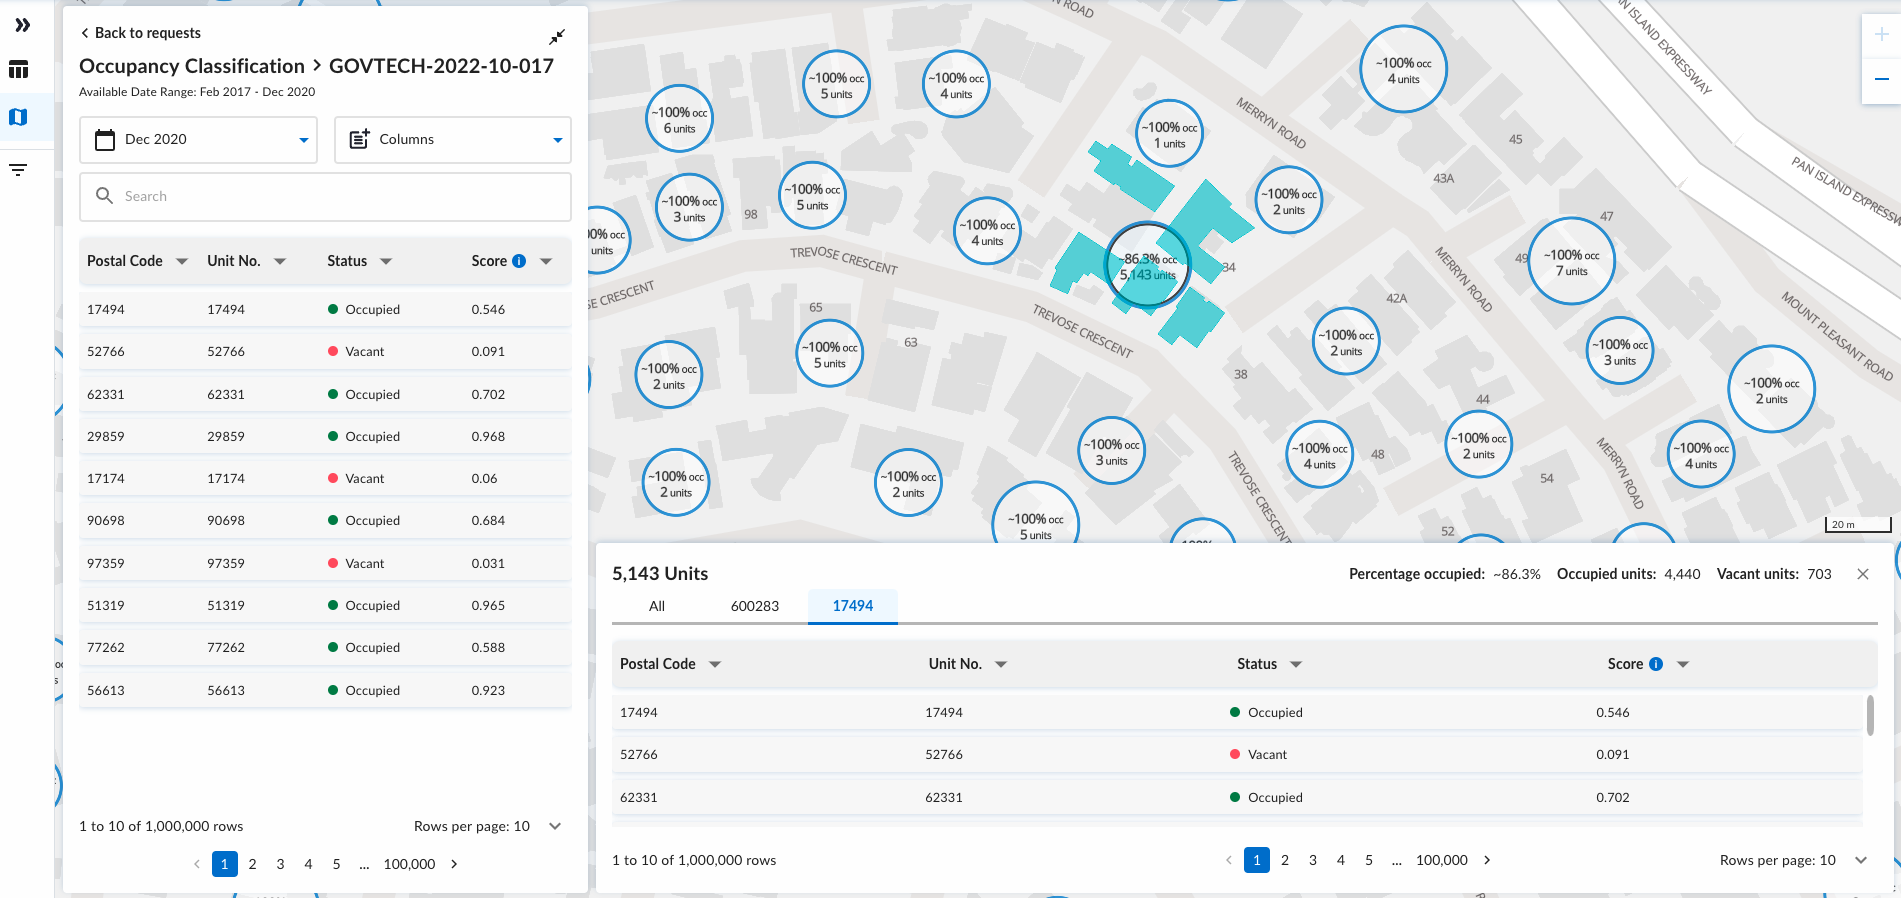The height and width of the screenshot is (898, 1901).
Task: Go to next page in bottom table
Action: coord(1487,860)
